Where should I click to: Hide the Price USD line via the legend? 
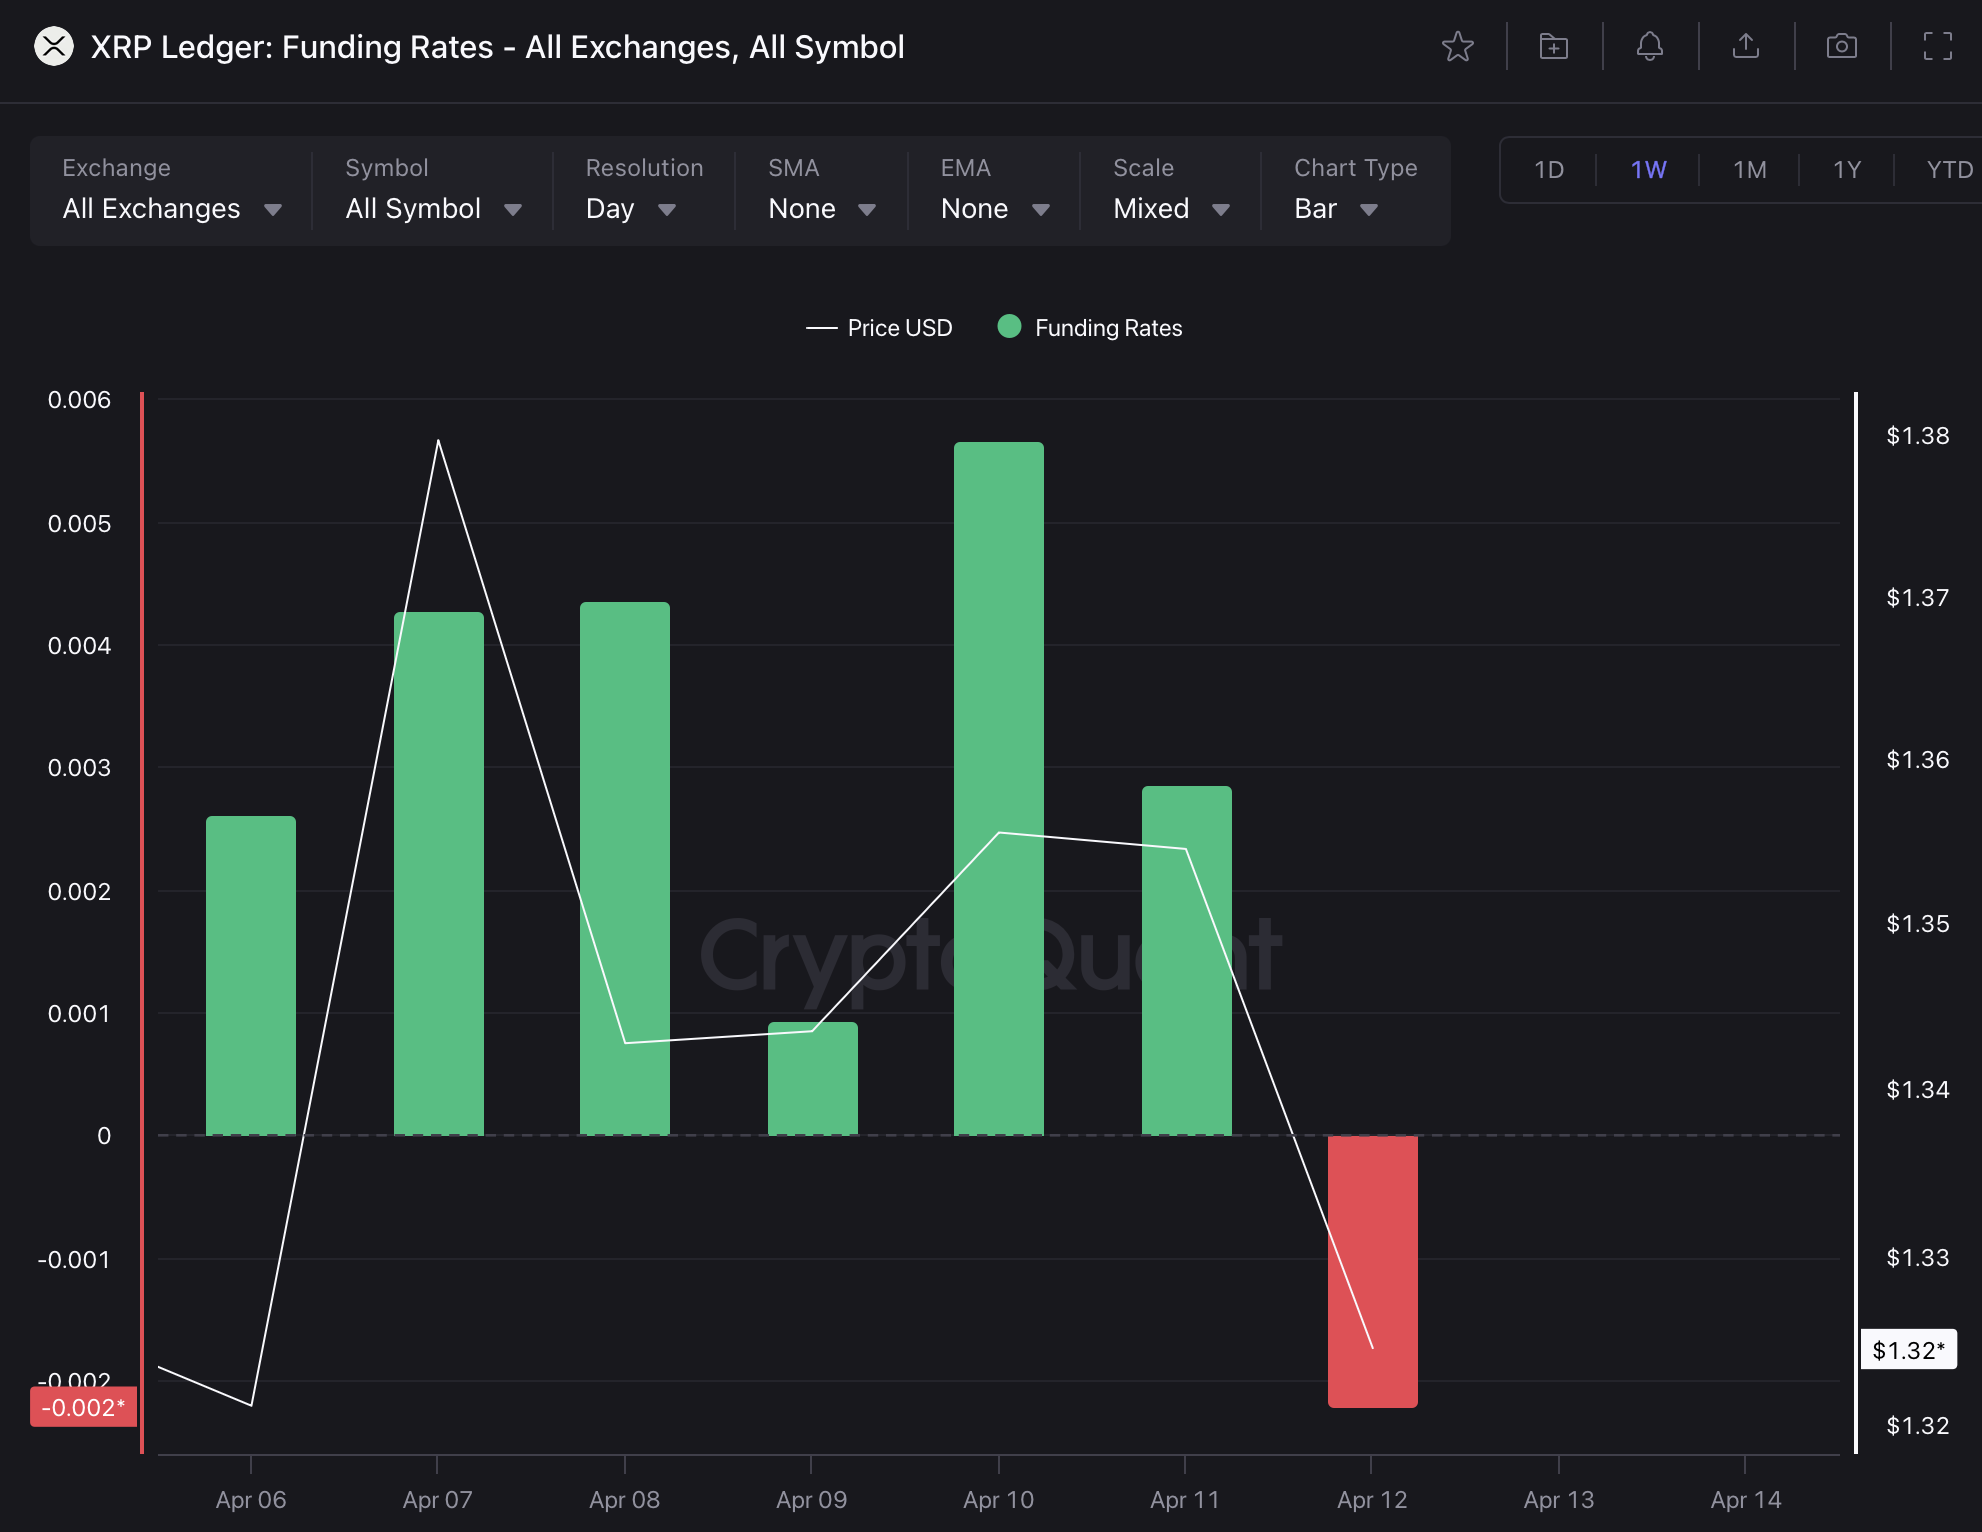[880, 327]
